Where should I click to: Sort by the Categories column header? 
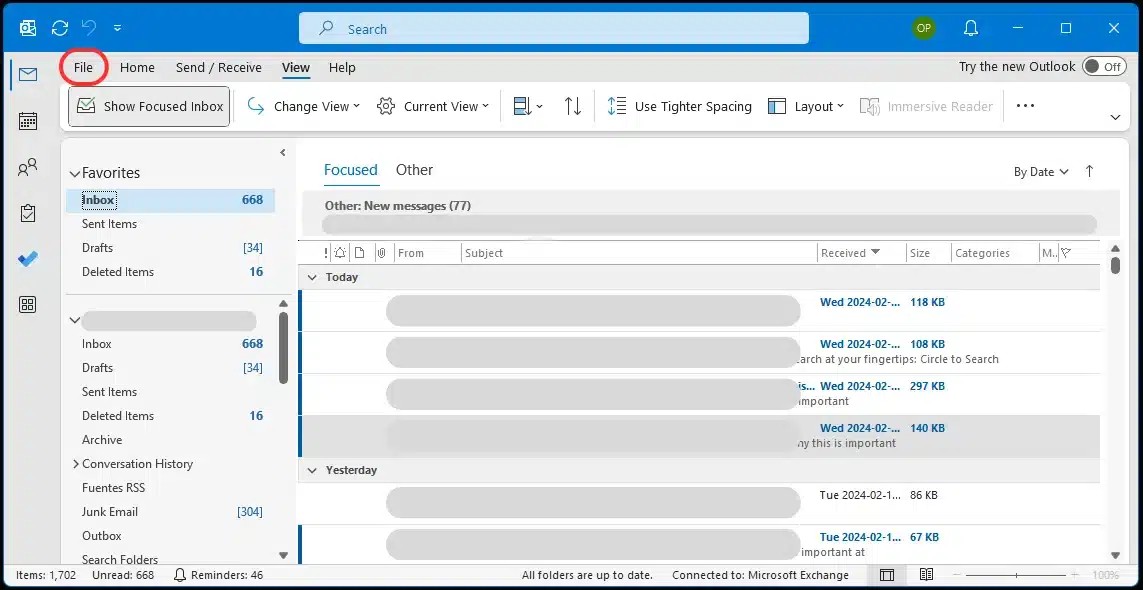coord(995,253)
